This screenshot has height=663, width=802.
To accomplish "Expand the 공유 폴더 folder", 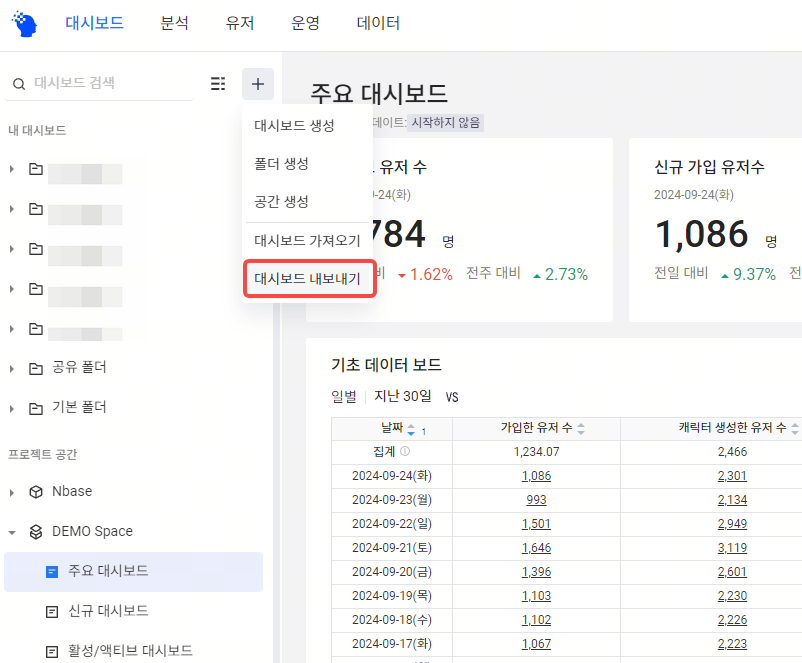I will 12,368.
